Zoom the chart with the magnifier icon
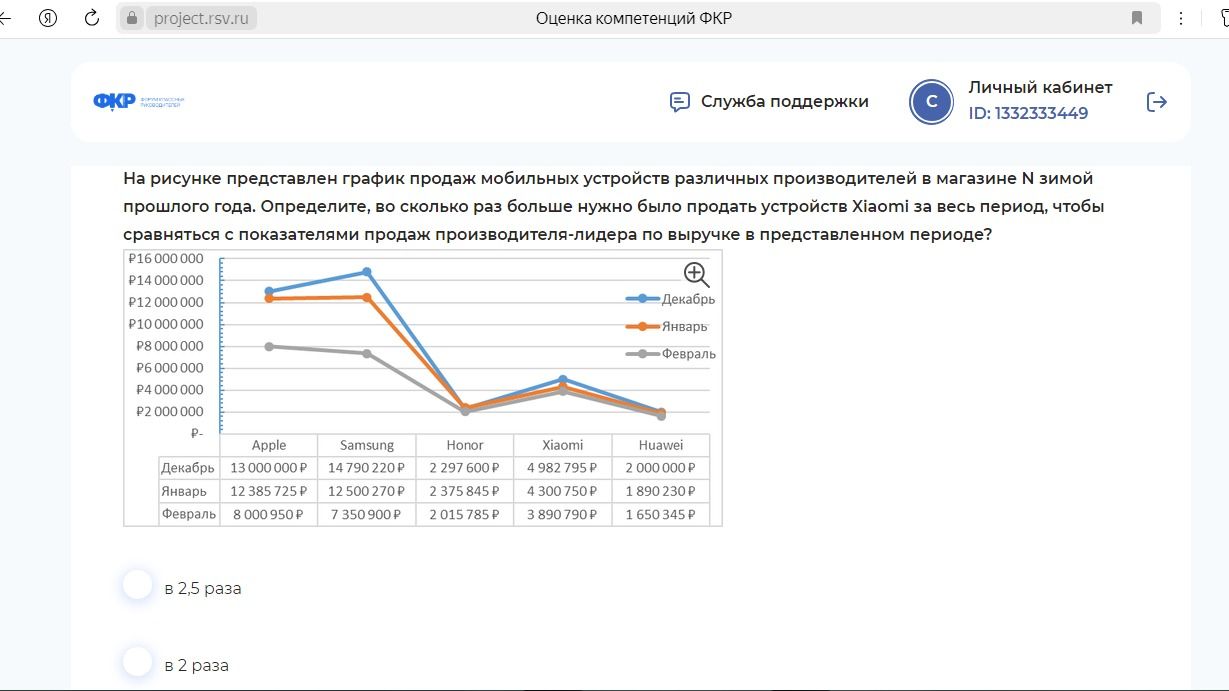Viewport: 1229px width, 691px height. tap(696, 275)
